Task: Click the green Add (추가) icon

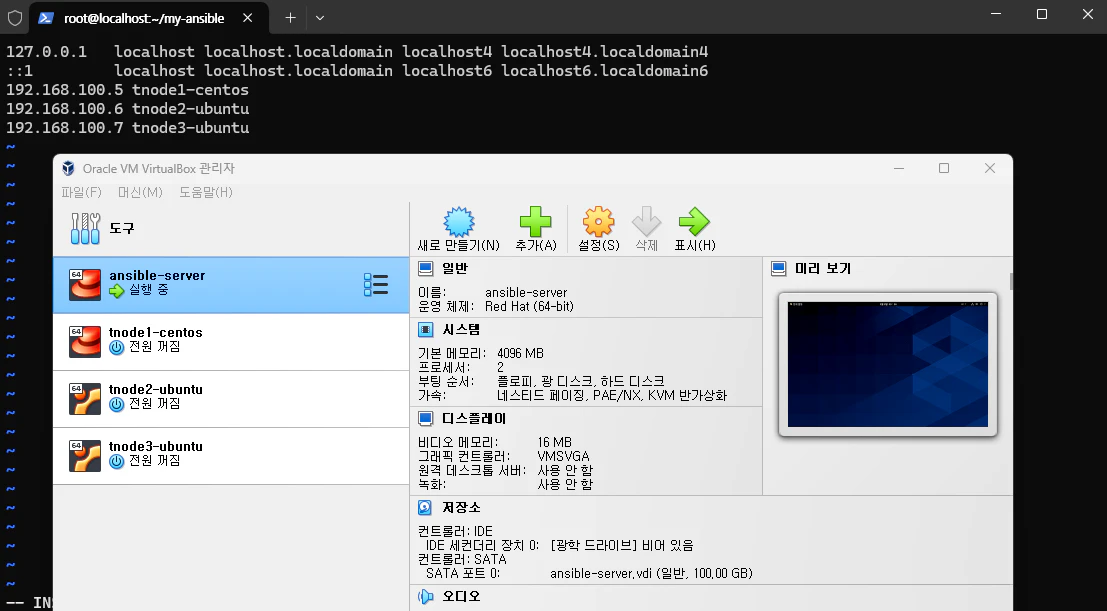Action: (x=535, y=222)
